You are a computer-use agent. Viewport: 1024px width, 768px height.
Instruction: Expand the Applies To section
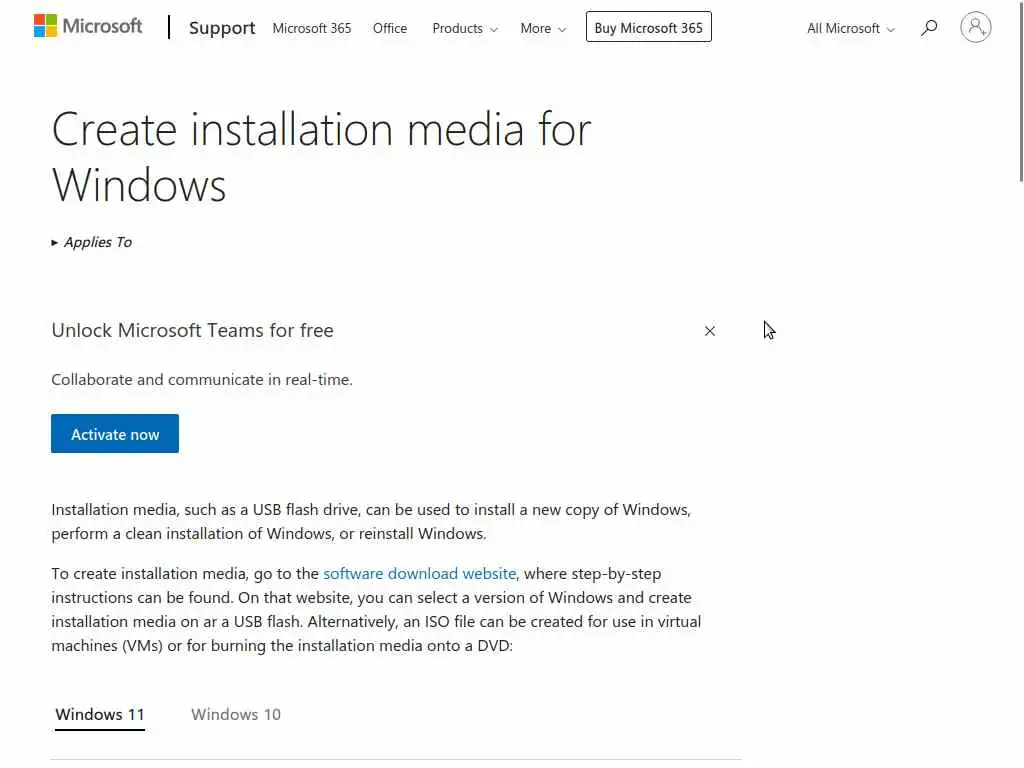(x=92, y=242)
